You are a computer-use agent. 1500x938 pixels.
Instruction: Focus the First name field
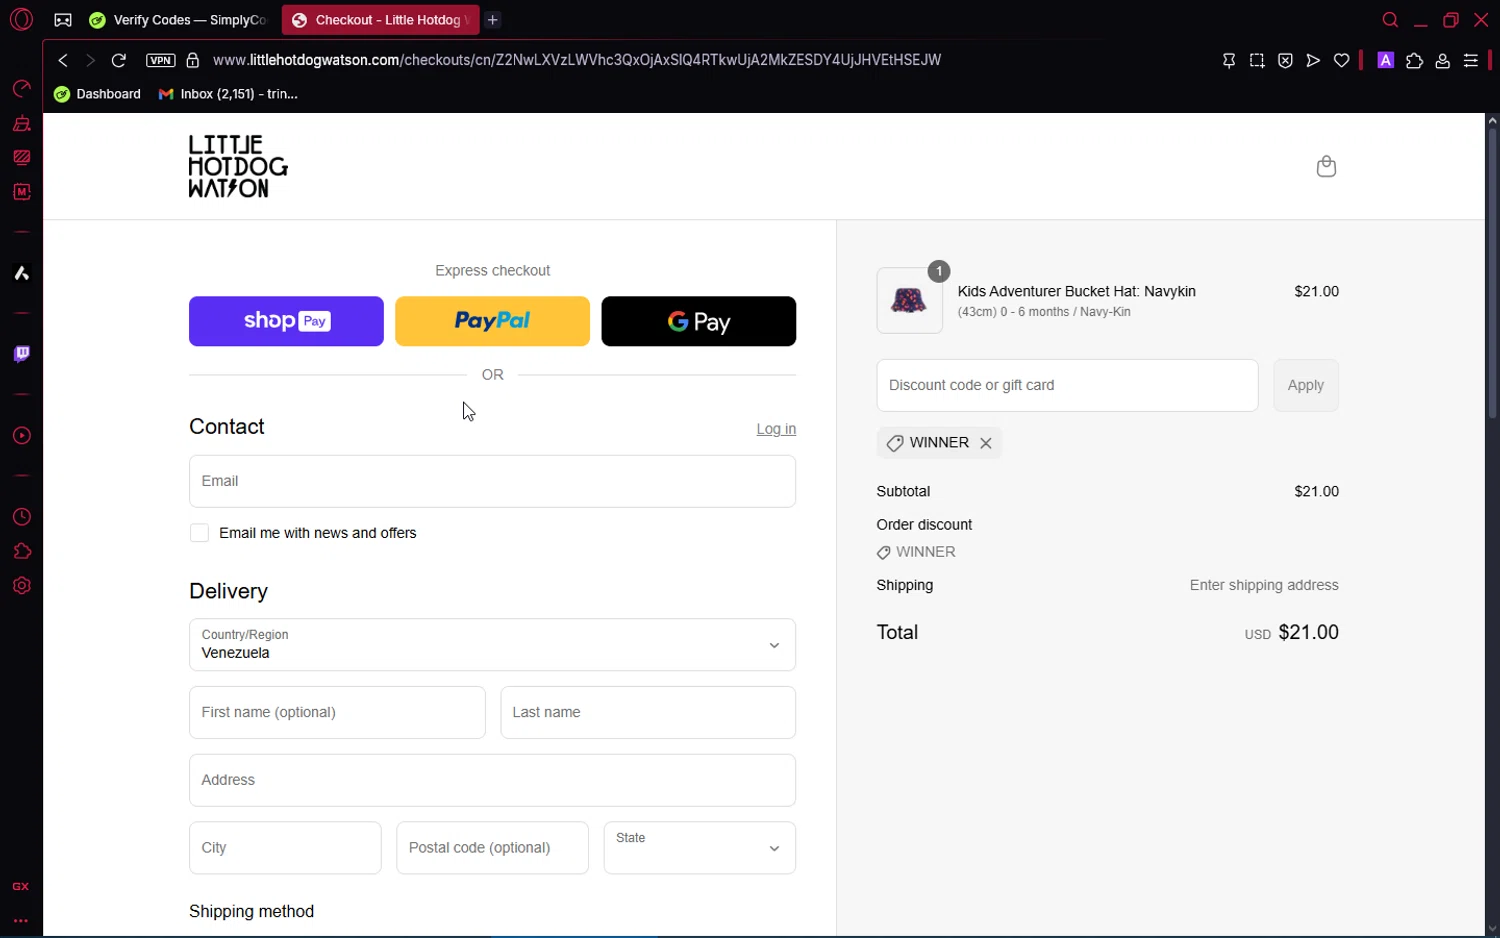(337, 712)
